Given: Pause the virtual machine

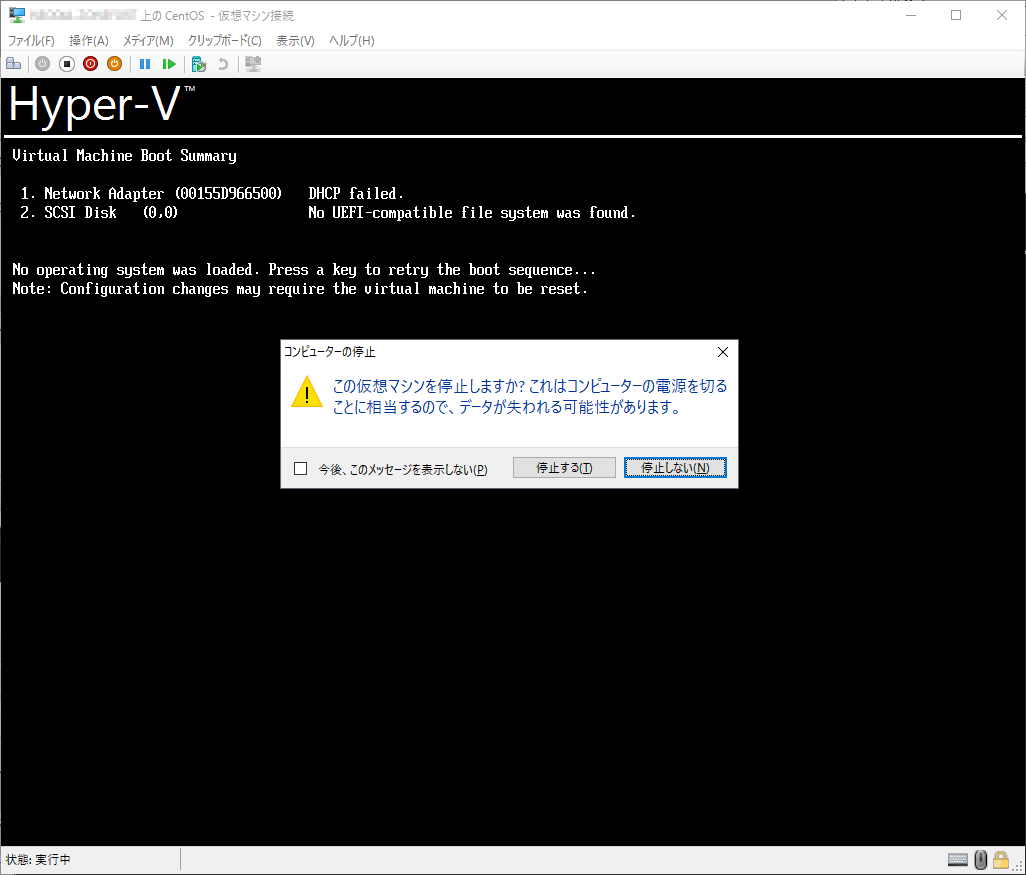Looking at the screenshot, I should (145, 64).
